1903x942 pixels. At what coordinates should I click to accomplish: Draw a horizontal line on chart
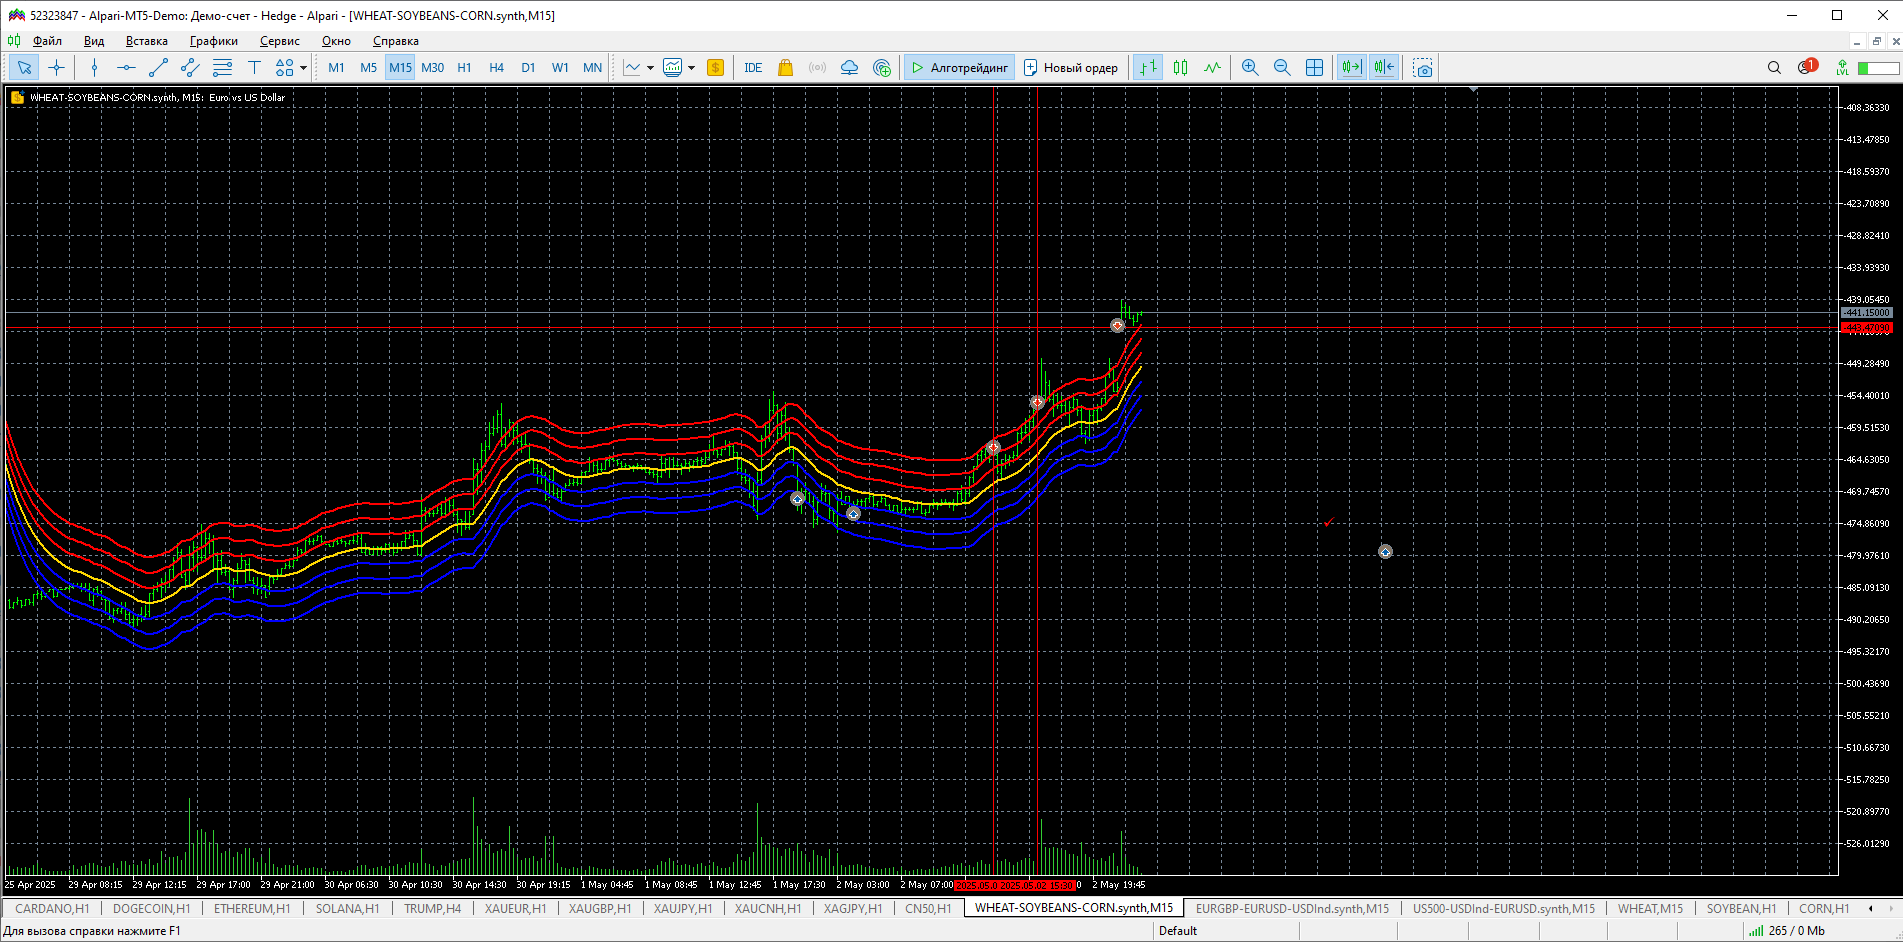tap(126, 68)
